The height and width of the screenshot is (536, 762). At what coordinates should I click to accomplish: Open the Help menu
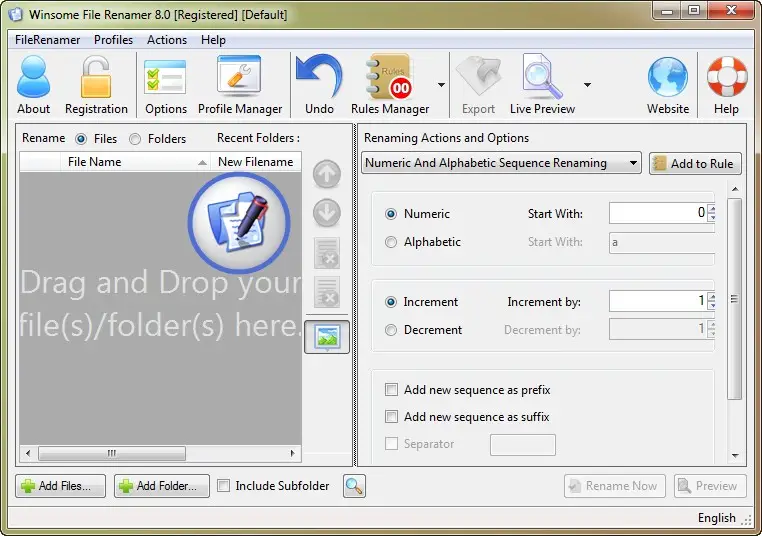click(x=213, y=40)
